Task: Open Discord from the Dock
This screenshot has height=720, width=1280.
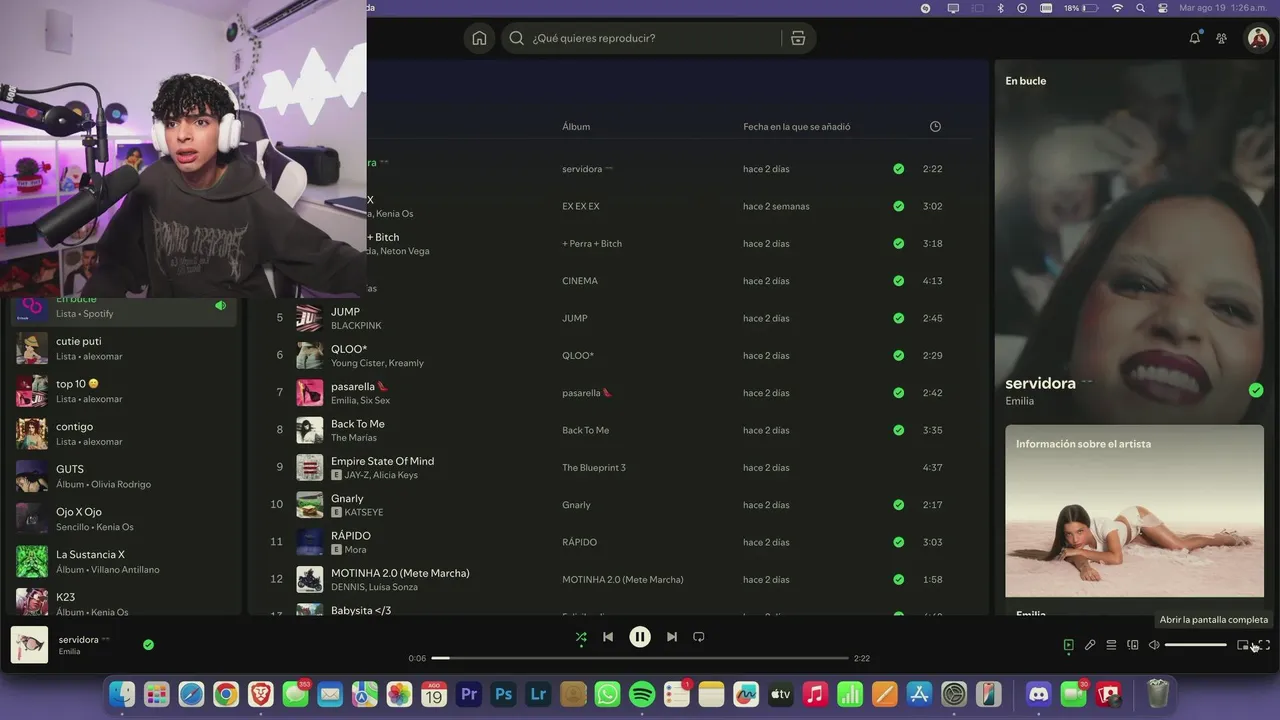Action: (1039, 694)
